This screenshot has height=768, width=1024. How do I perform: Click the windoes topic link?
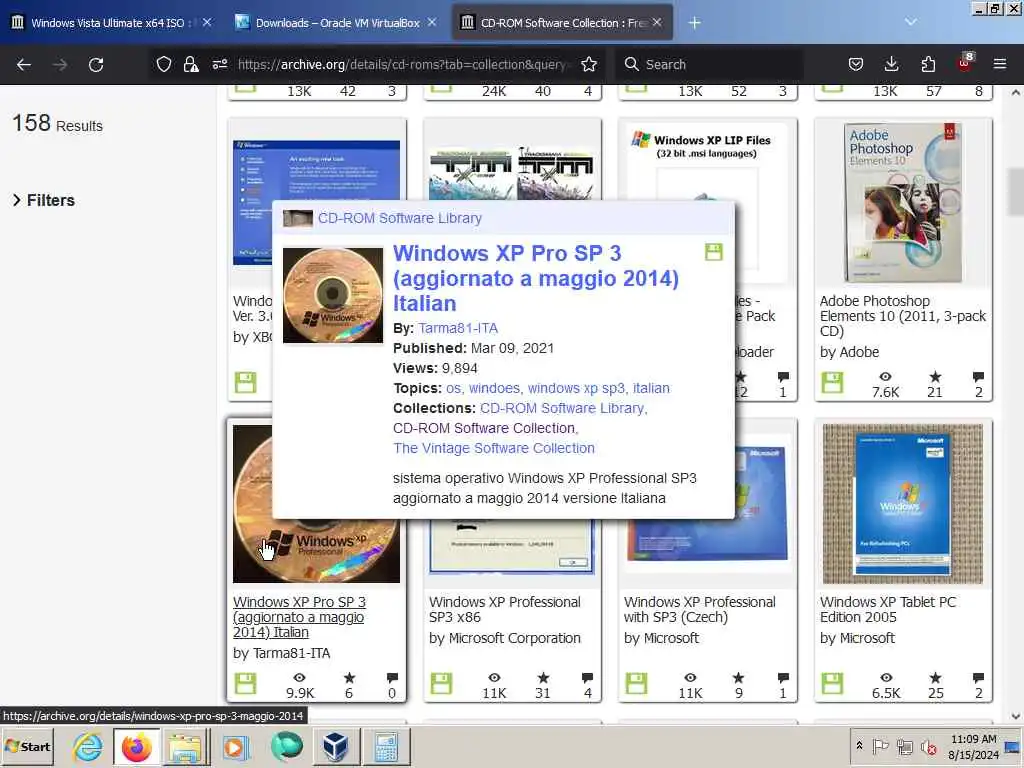(495, 388)
